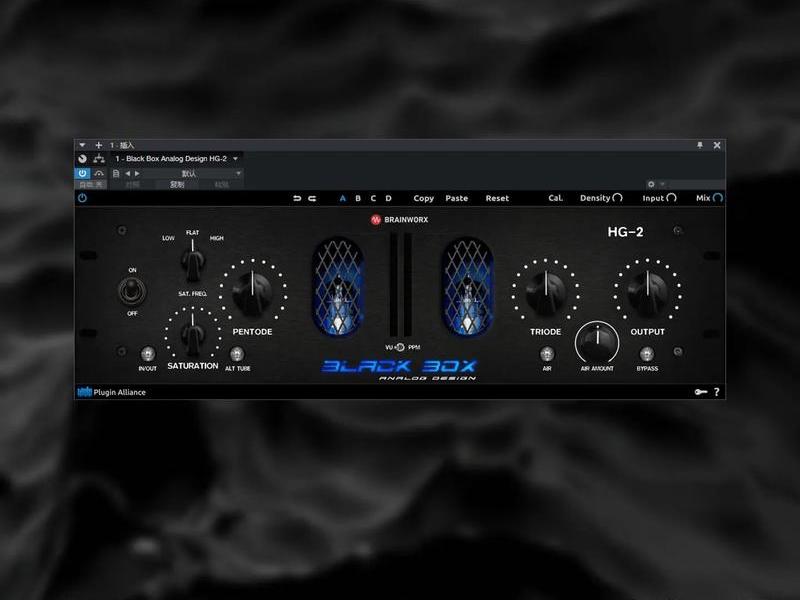
Task: Toggle the saturation IN/OUT button
Action: pos(148,354)
